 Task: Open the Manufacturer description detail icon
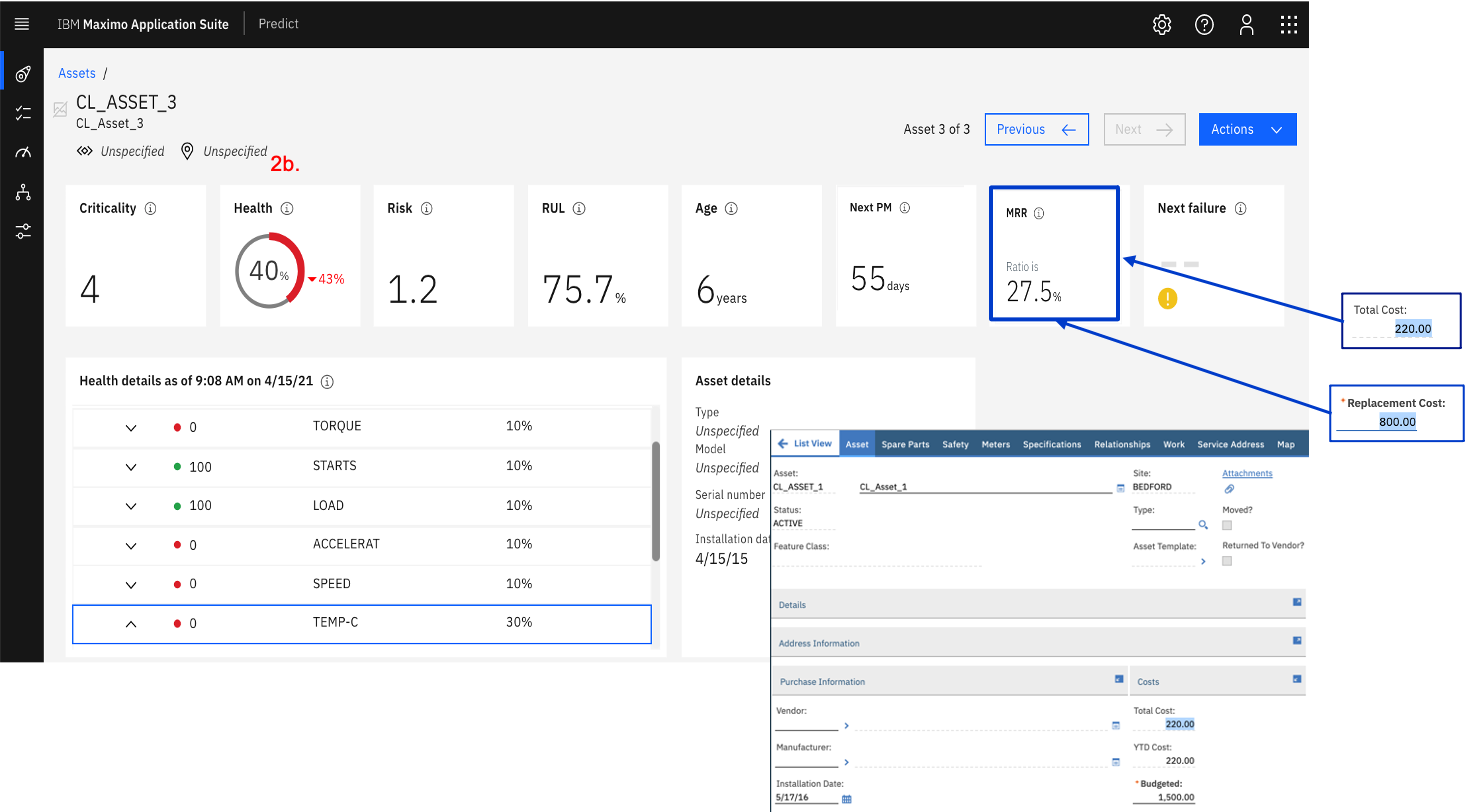[x=1115, y=762]
